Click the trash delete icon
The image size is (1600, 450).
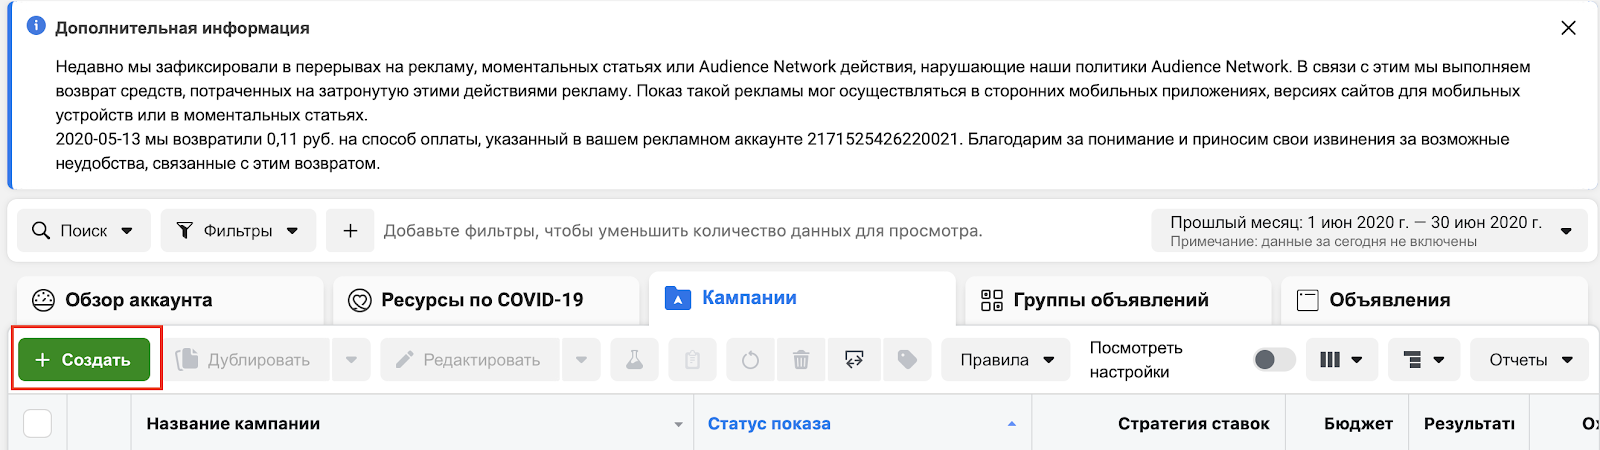click(801, 360)
